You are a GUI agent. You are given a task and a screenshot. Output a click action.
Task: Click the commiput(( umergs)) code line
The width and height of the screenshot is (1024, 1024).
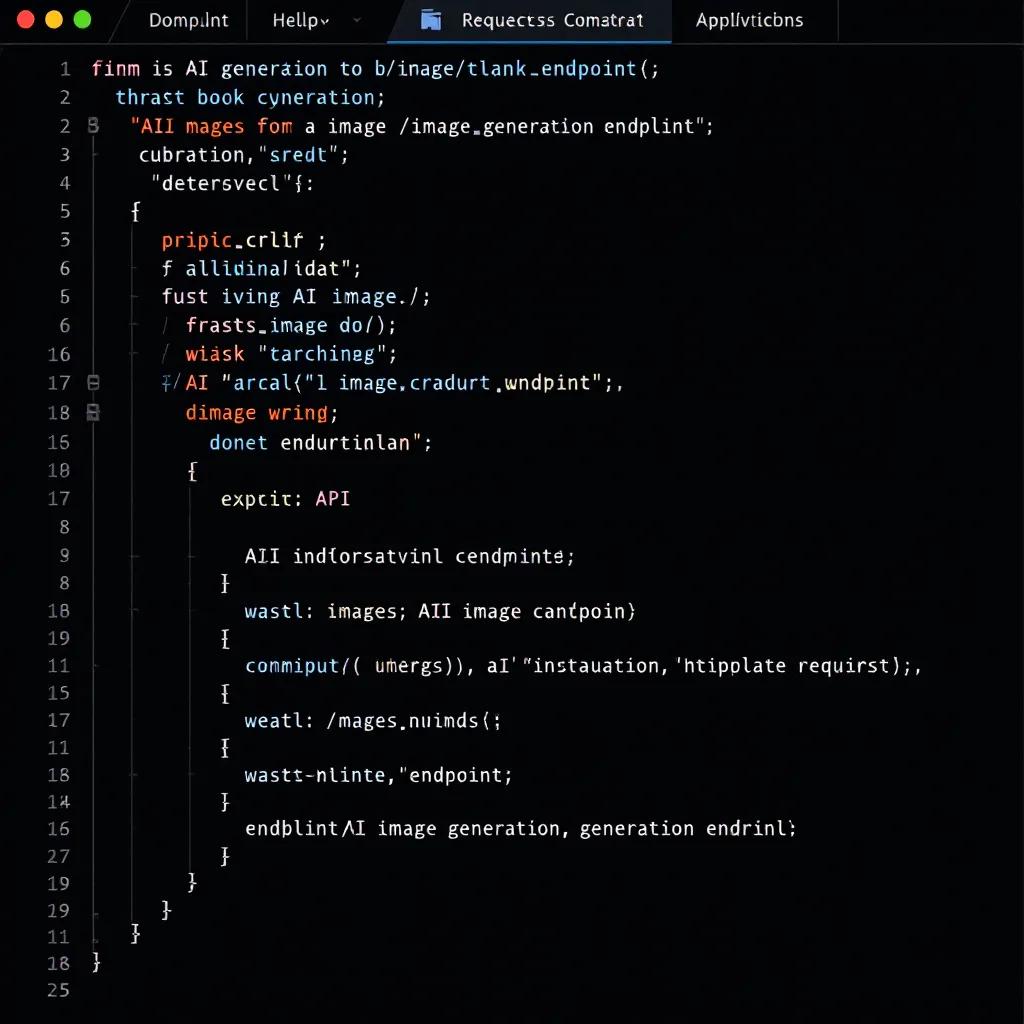pos(583,666)
